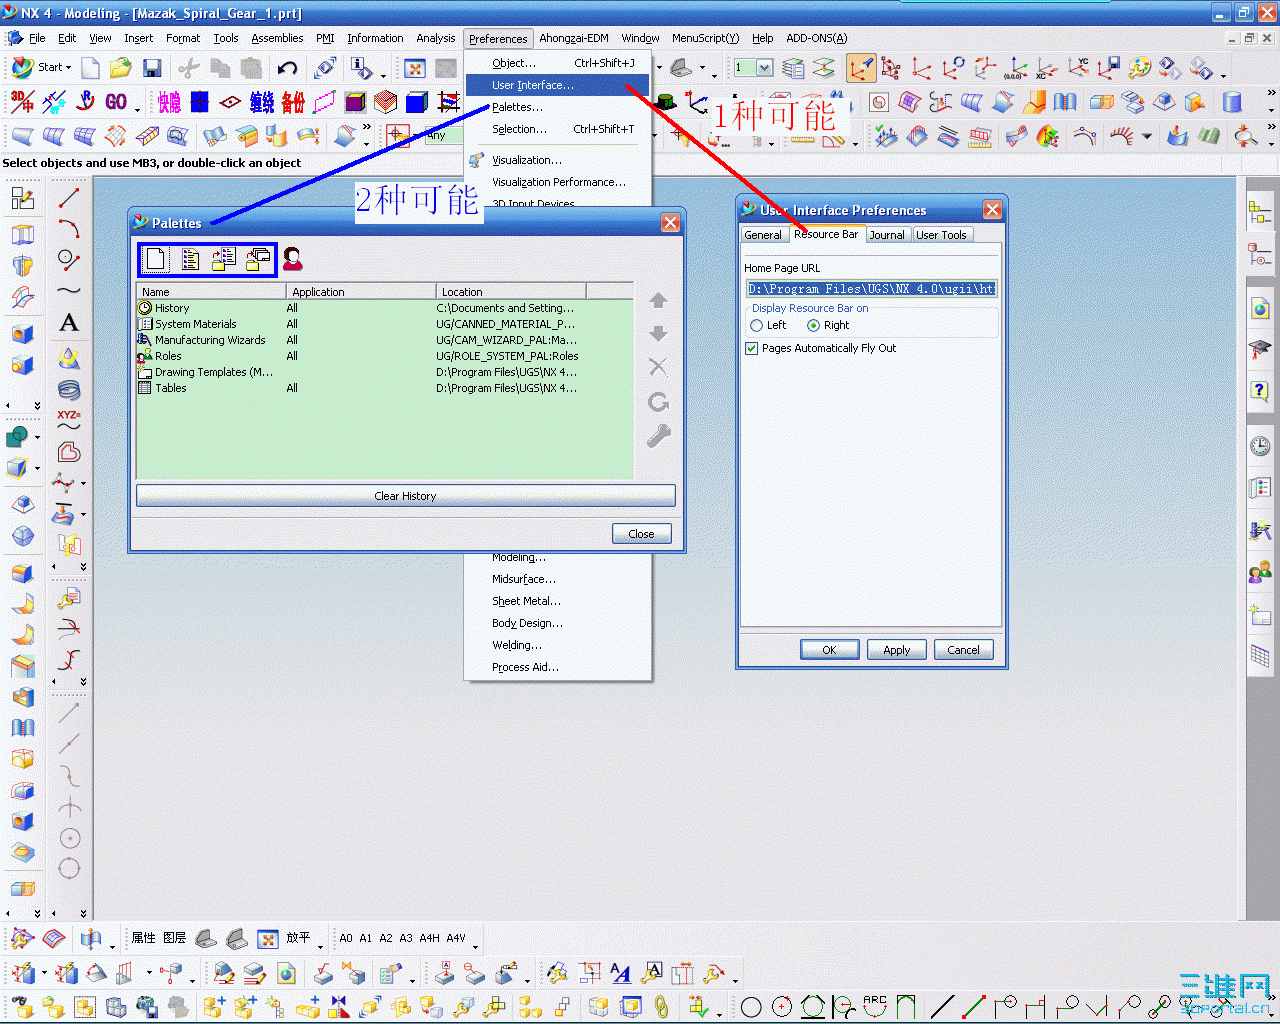The width and height of the screenshot is (1280, 1024).
Task: Select the XYZ= point tool
Action: pos(68,420)
